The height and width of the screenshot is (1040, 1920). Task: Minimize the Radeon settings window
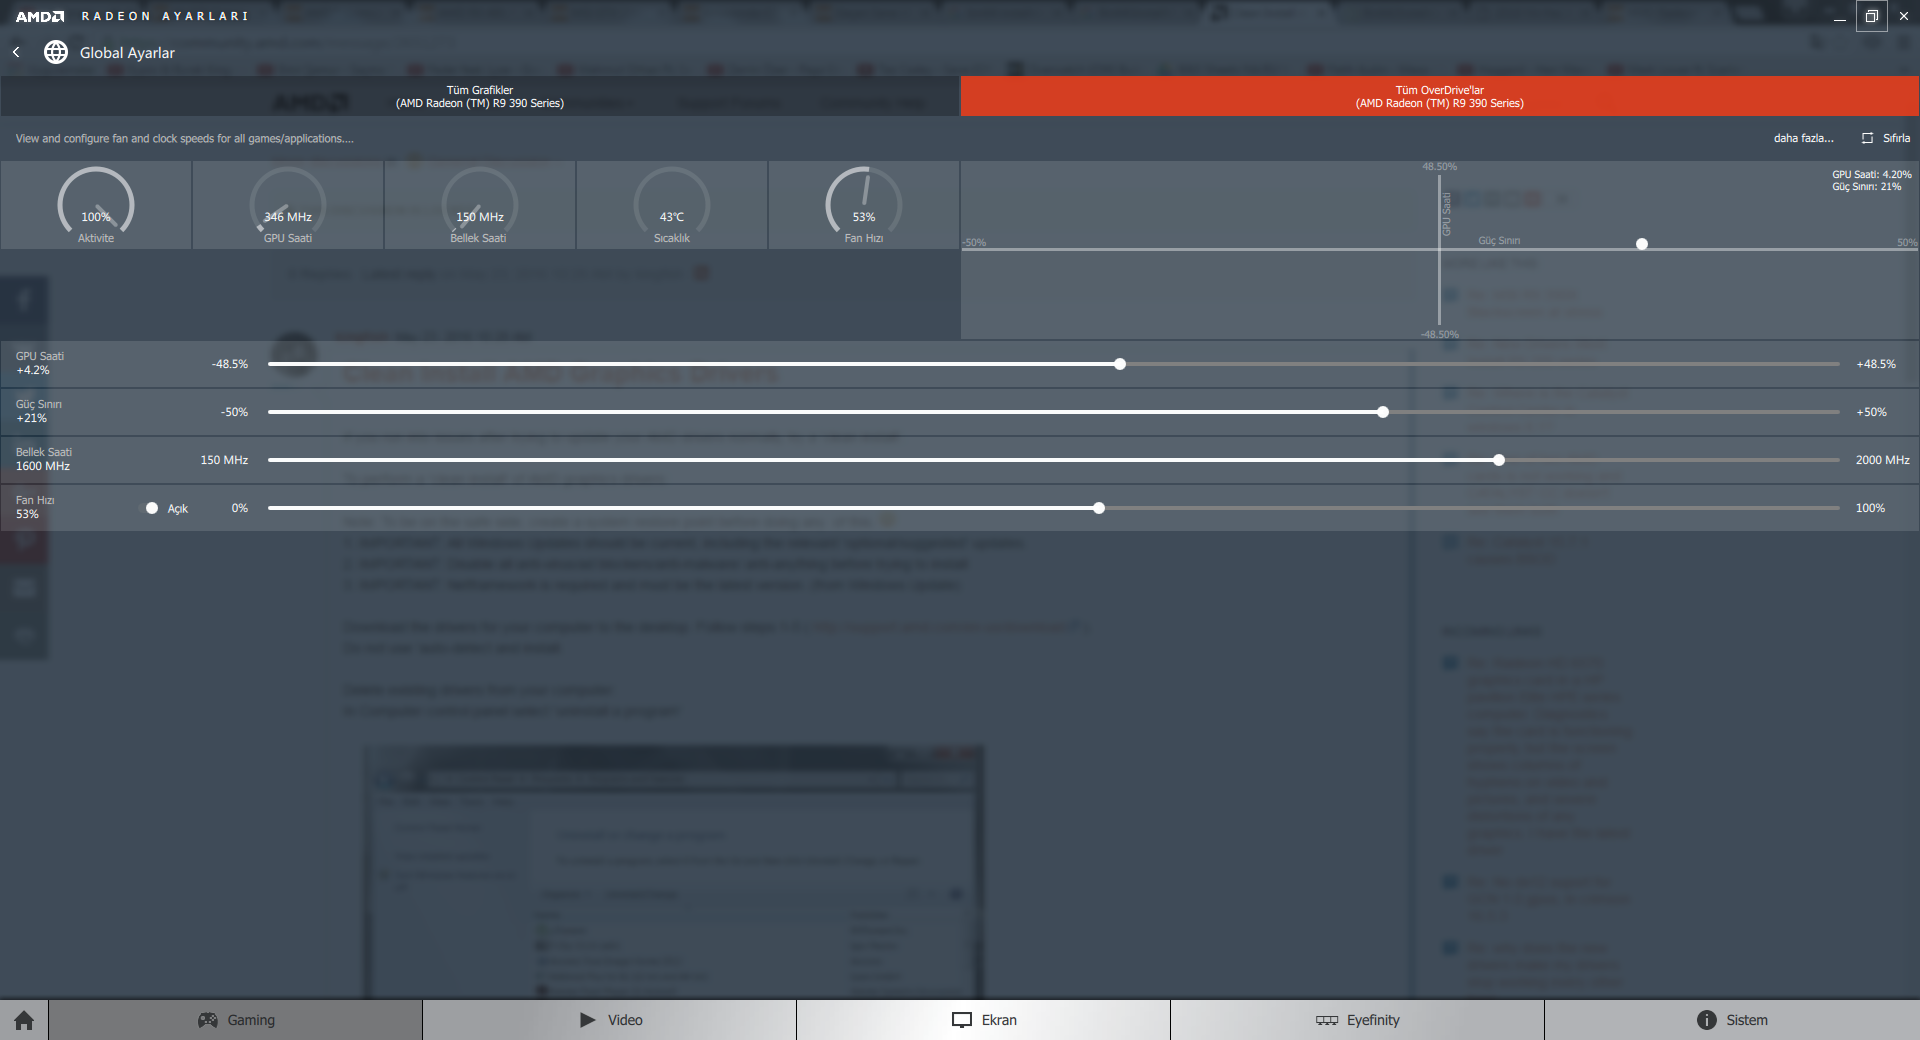point(1839,16)
